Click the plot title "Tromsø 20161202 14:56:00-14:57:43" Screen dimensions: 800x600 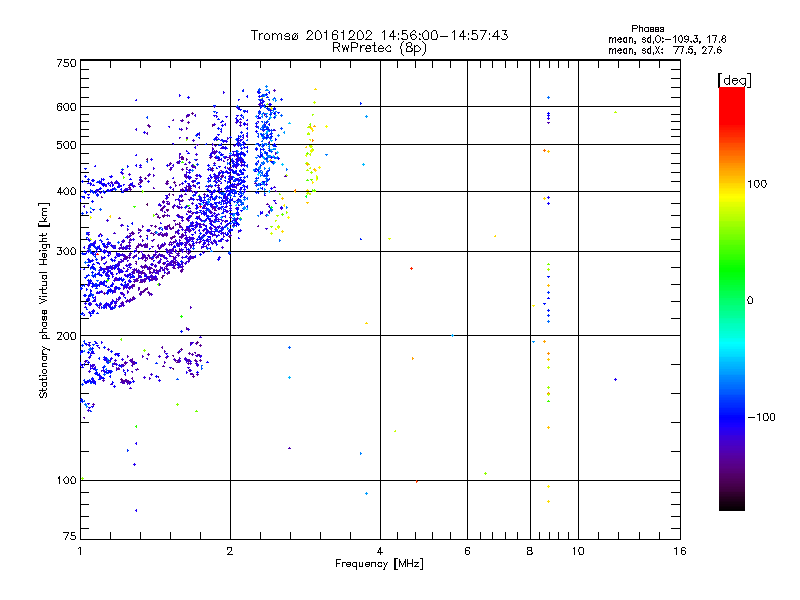[379, 35]
